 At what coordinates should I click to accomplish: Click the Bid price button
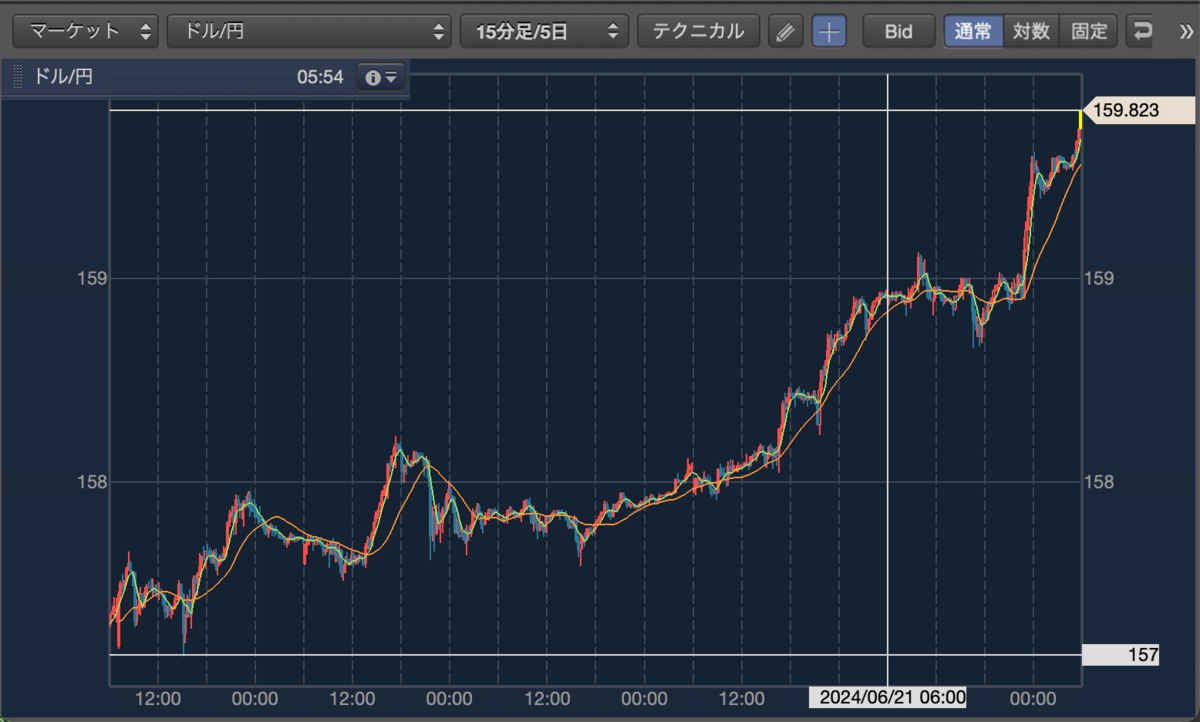pos(899,31)
